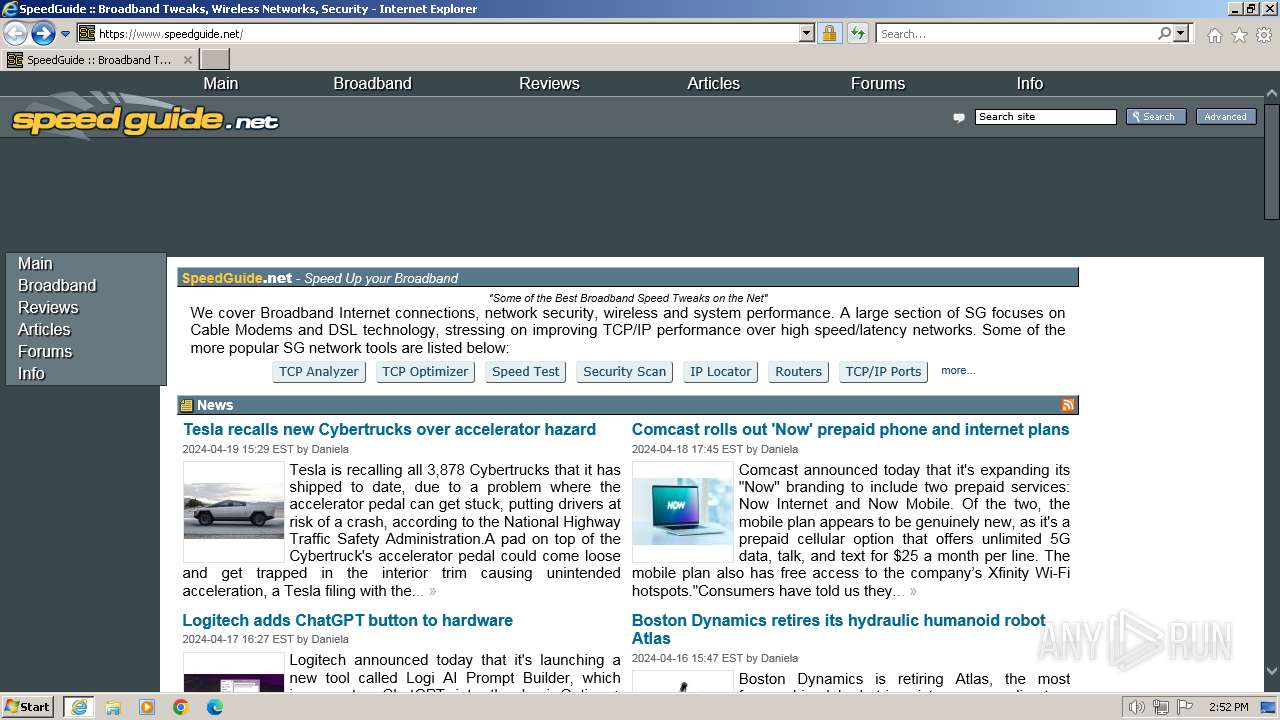Launch Google Chrome from the taskbar
1280x720 pixels.
click(181, 707)
